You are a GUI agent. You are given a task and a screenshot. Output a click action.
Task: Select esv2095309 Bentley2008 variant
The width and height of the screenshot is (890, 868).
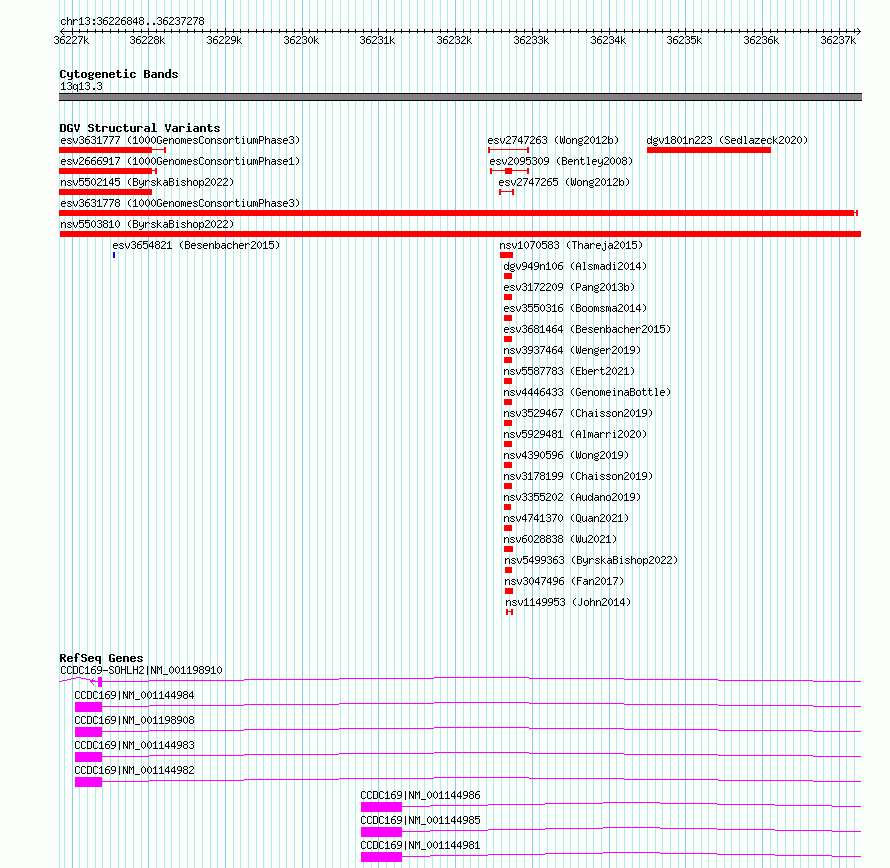pos(561,161)
